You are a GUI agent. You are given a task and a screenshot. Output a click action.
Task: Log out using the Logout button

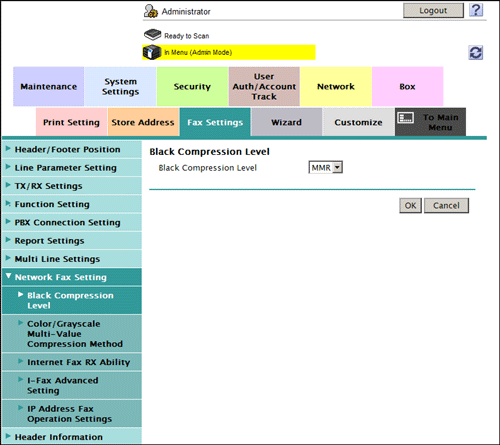433,11
